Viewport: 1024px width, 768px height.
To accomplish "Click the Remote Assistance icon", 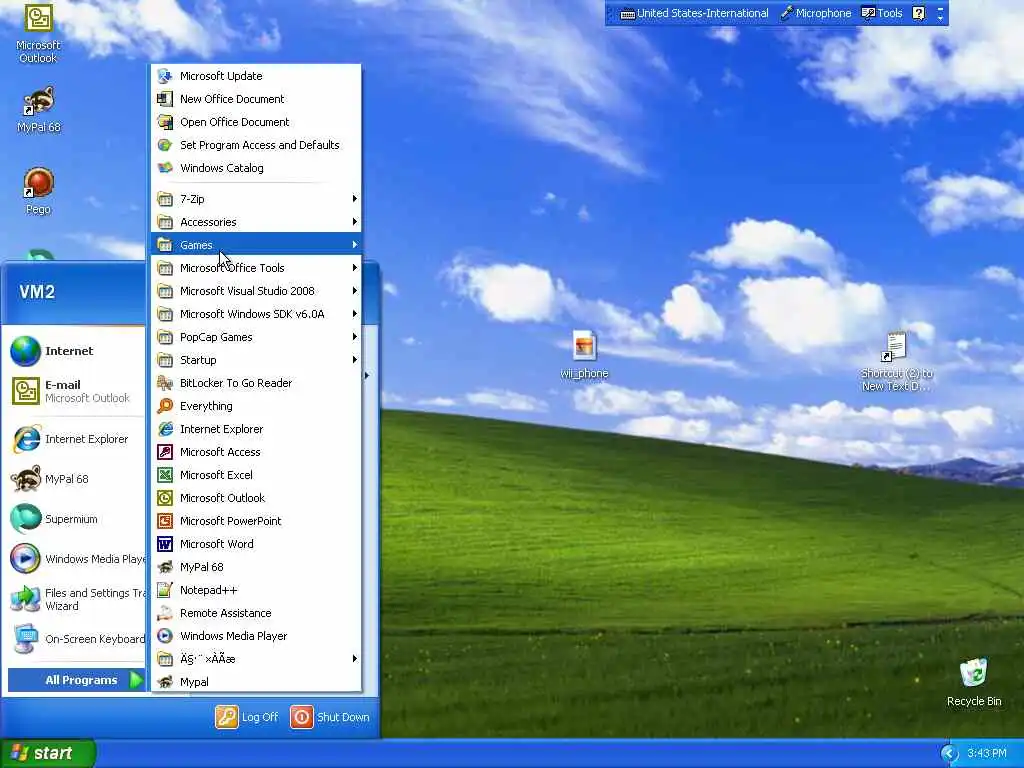I will pyautogui.click(x=165, y=613).
